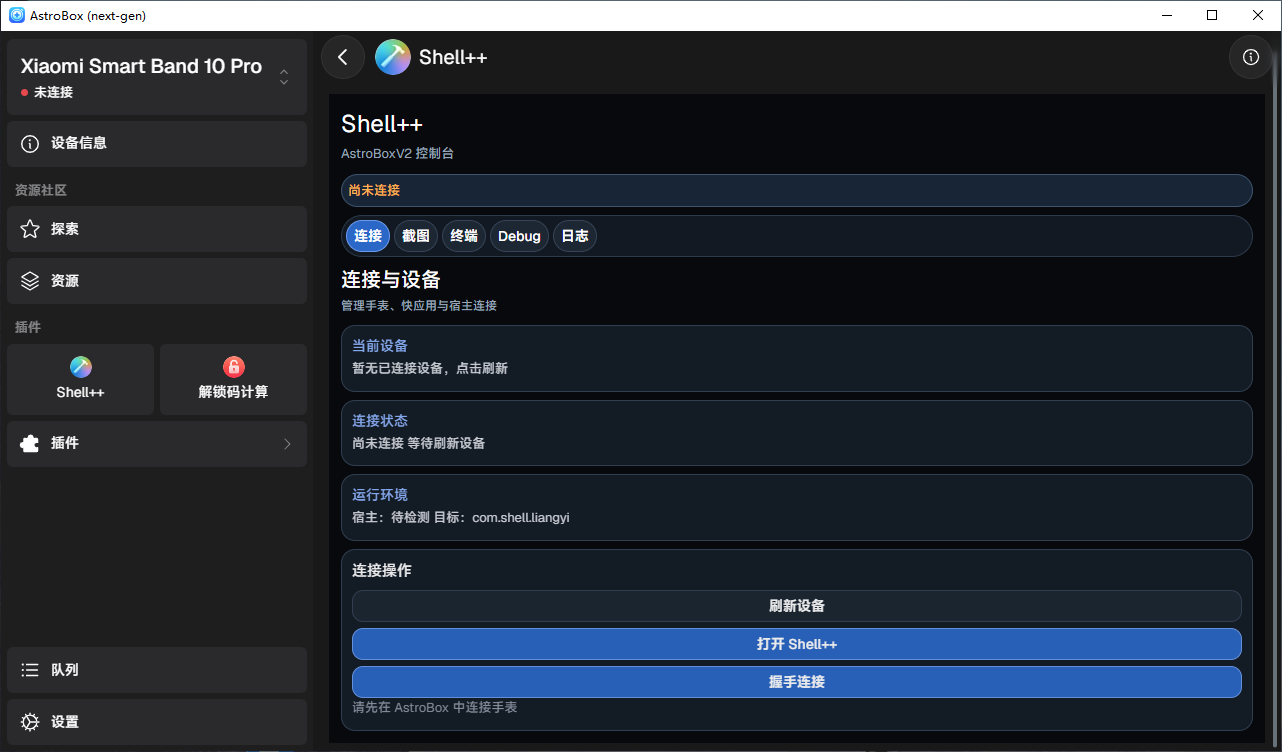The image size is (1282, 752).
Task: Maximize the AstroBox window
Action: [x=1212, y=15]
